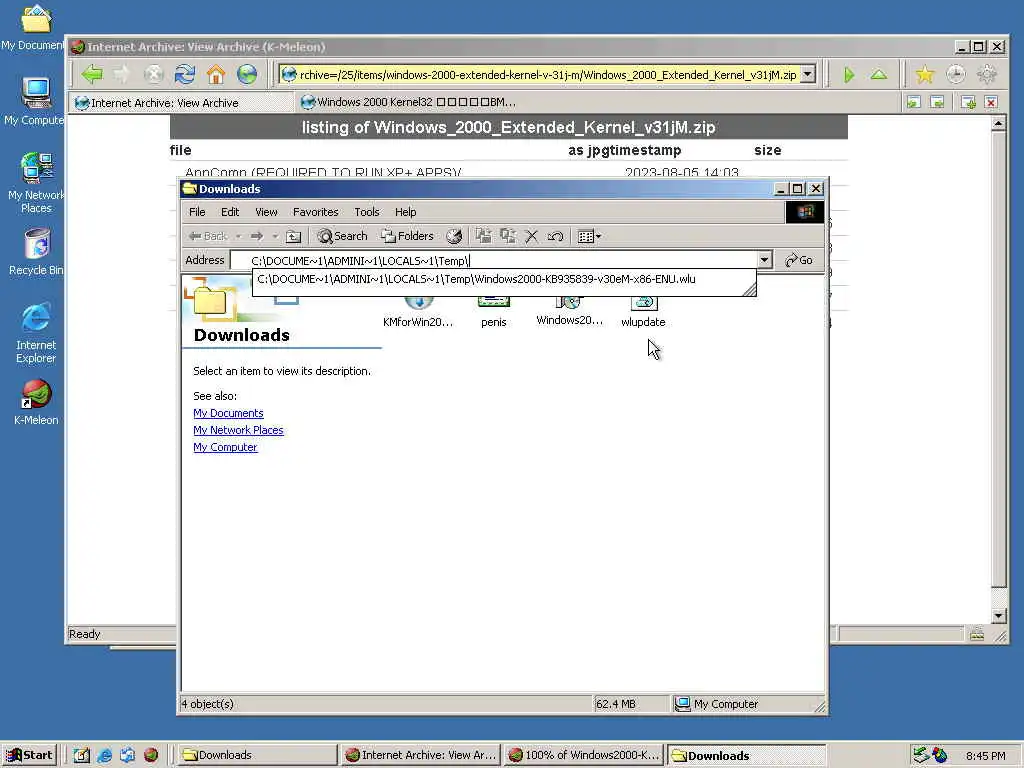The height and width of the screenshot is (768, 1024).
Task: Open File menu in Downloads window
Action: pyautogui.click(x=197, y=212)
